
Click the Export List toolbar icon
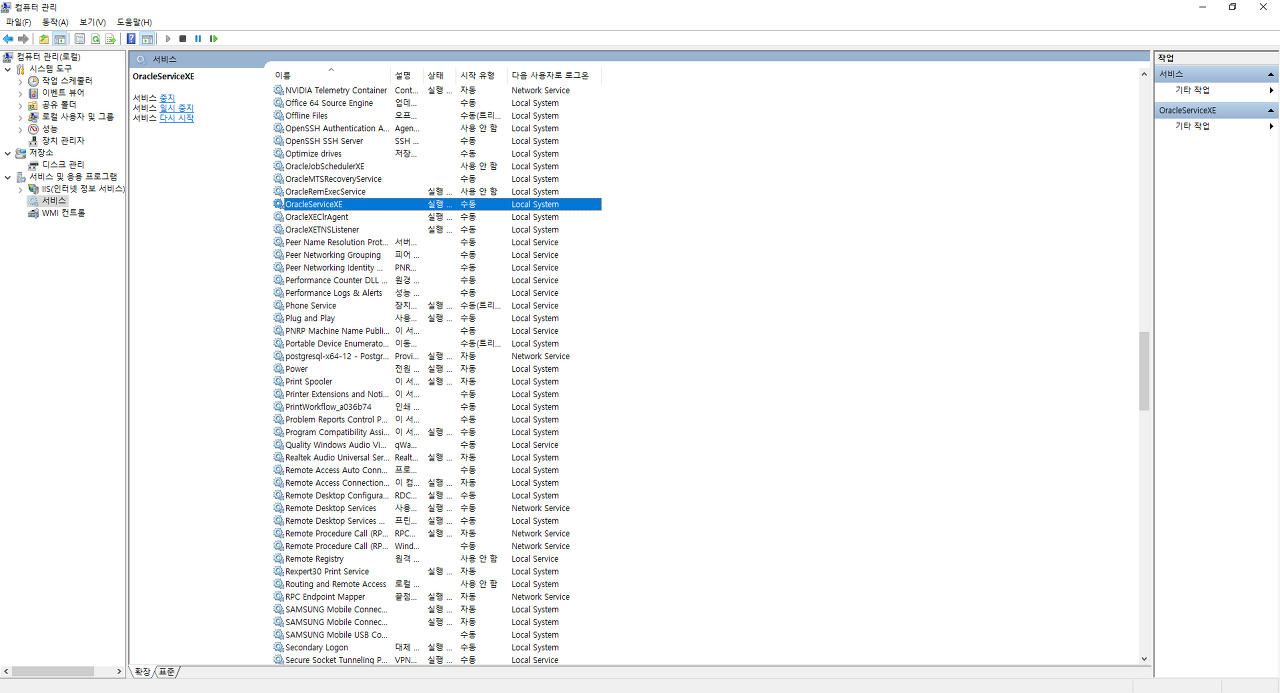click(110, 39)
